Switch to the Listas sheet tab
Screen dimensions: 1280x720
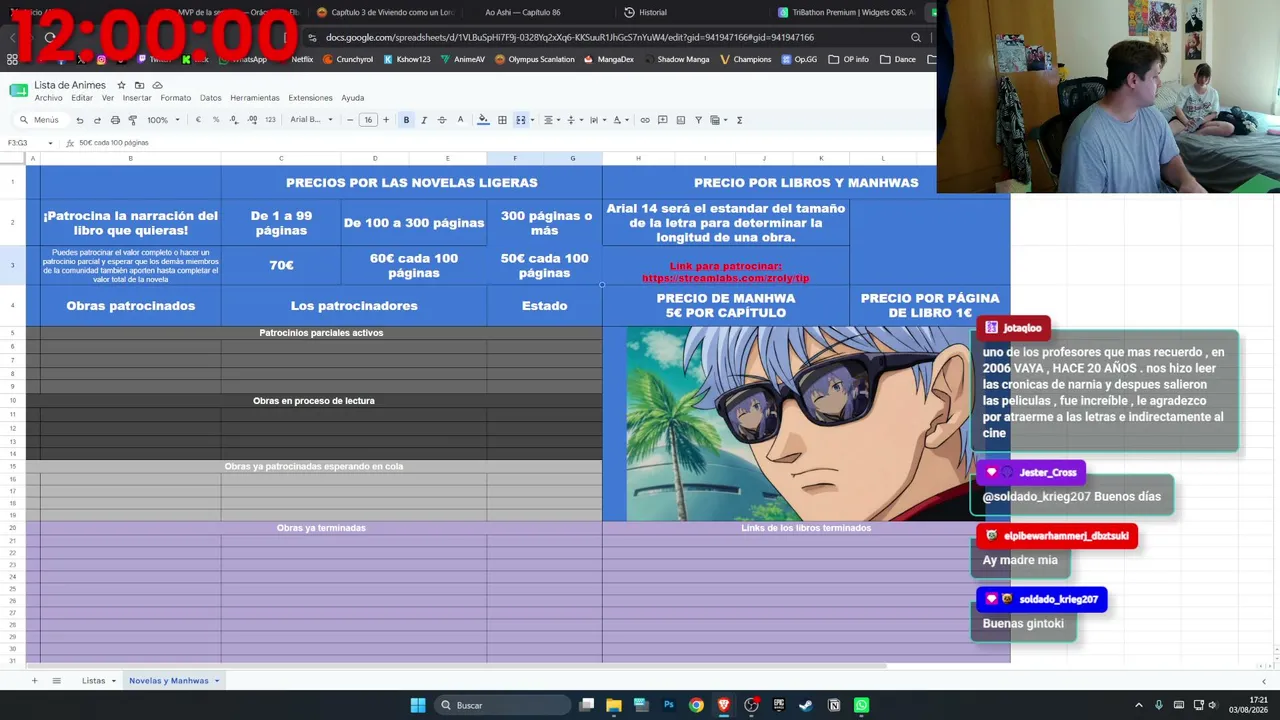(x=93, y=681)
